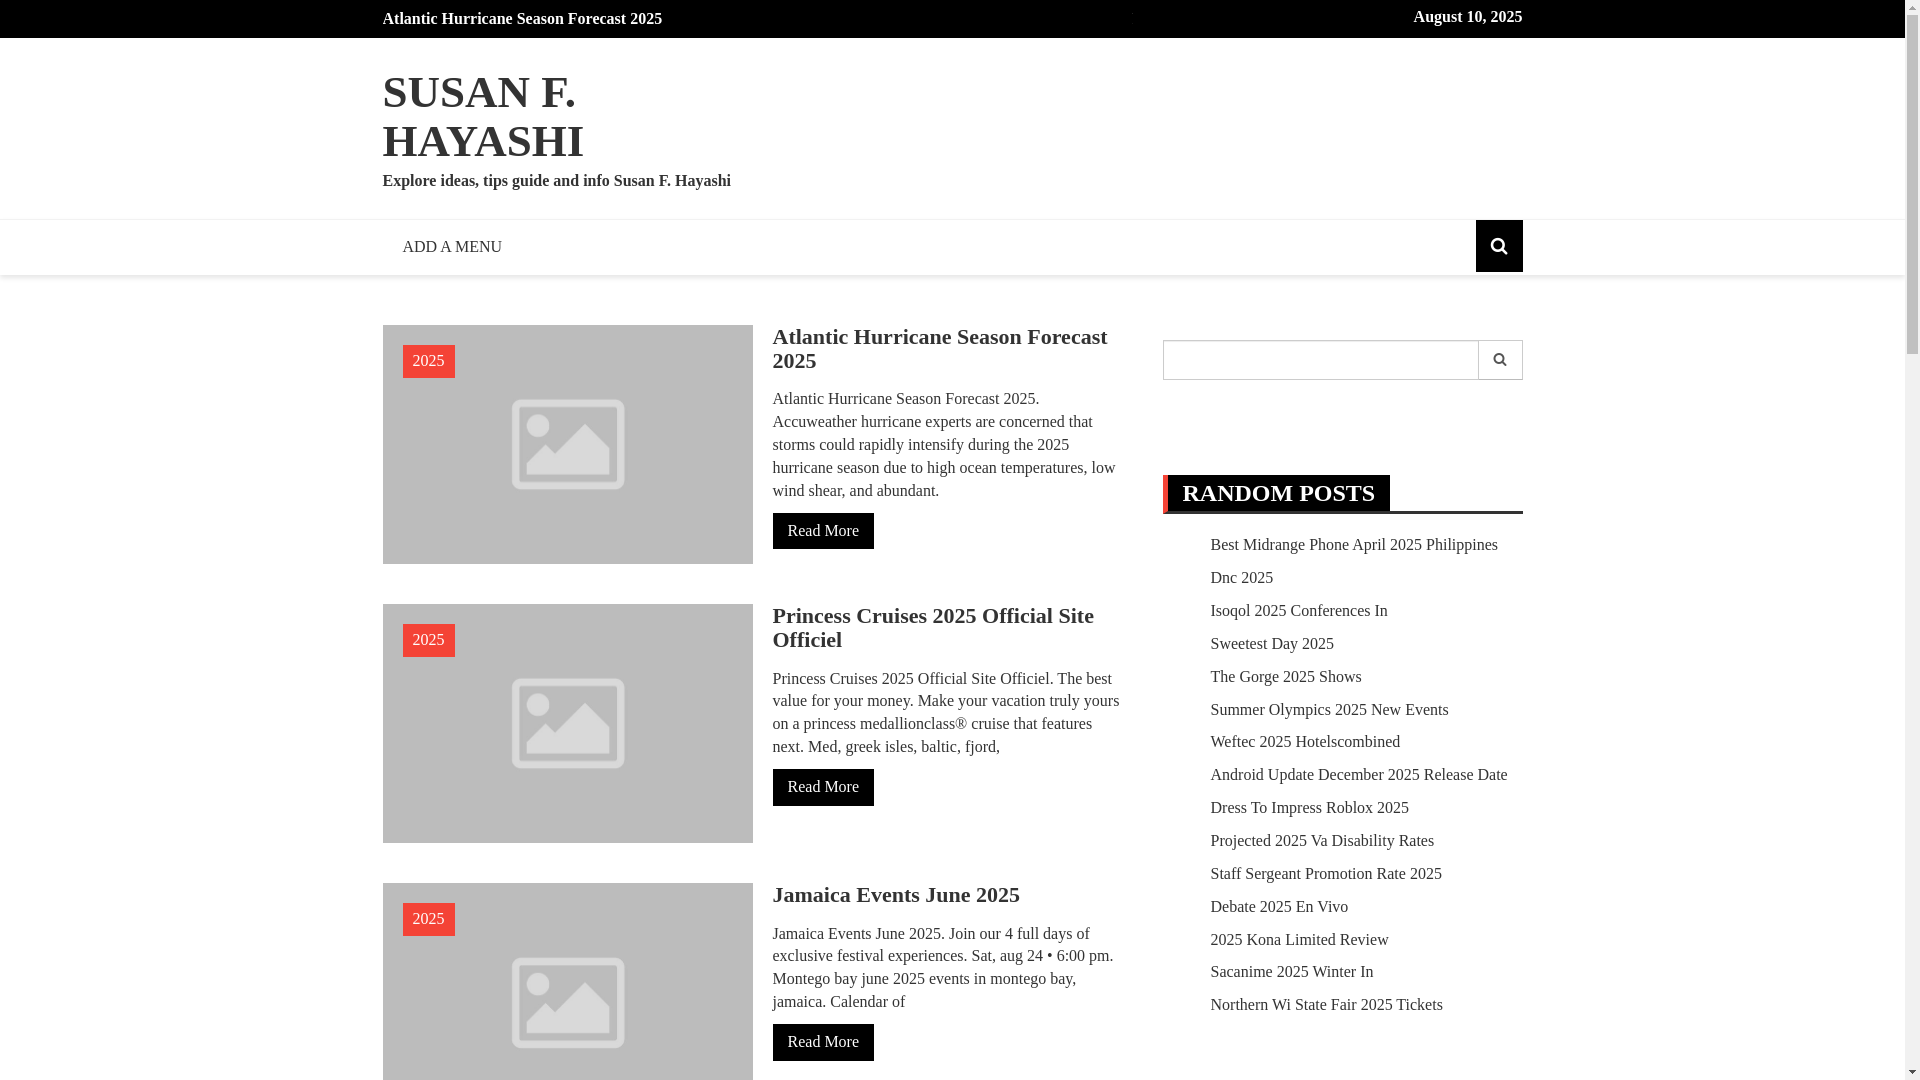Click Read More under Jamaica Events post
1920x1080 pixels.
[823, 1042]
